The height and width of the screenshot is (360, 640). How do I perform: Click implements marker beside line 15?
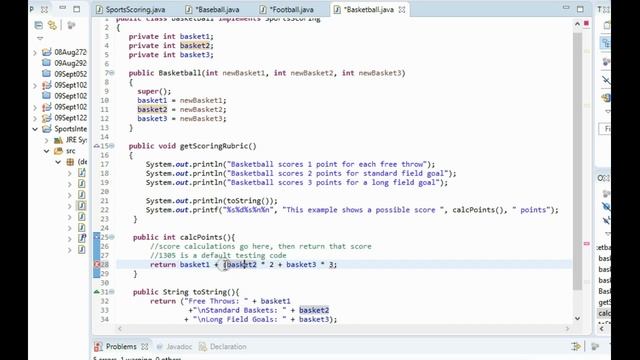point(97,146)
